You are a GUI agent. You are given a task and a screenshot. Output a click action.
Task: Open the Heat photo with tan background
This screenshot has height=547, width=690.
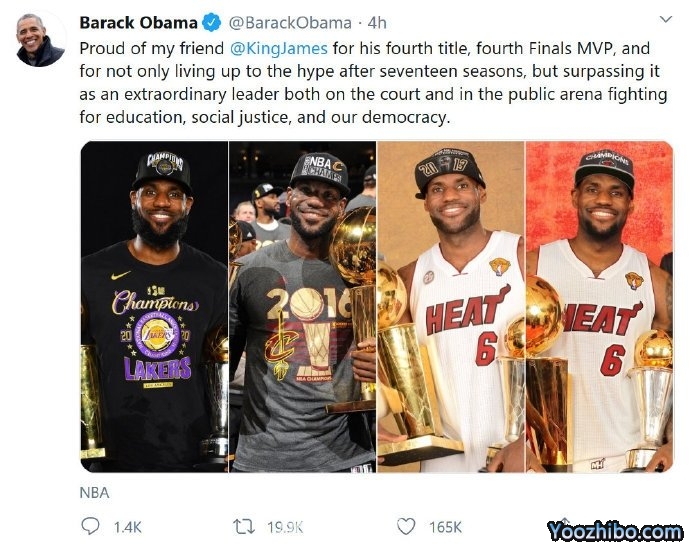click(450, 306)
